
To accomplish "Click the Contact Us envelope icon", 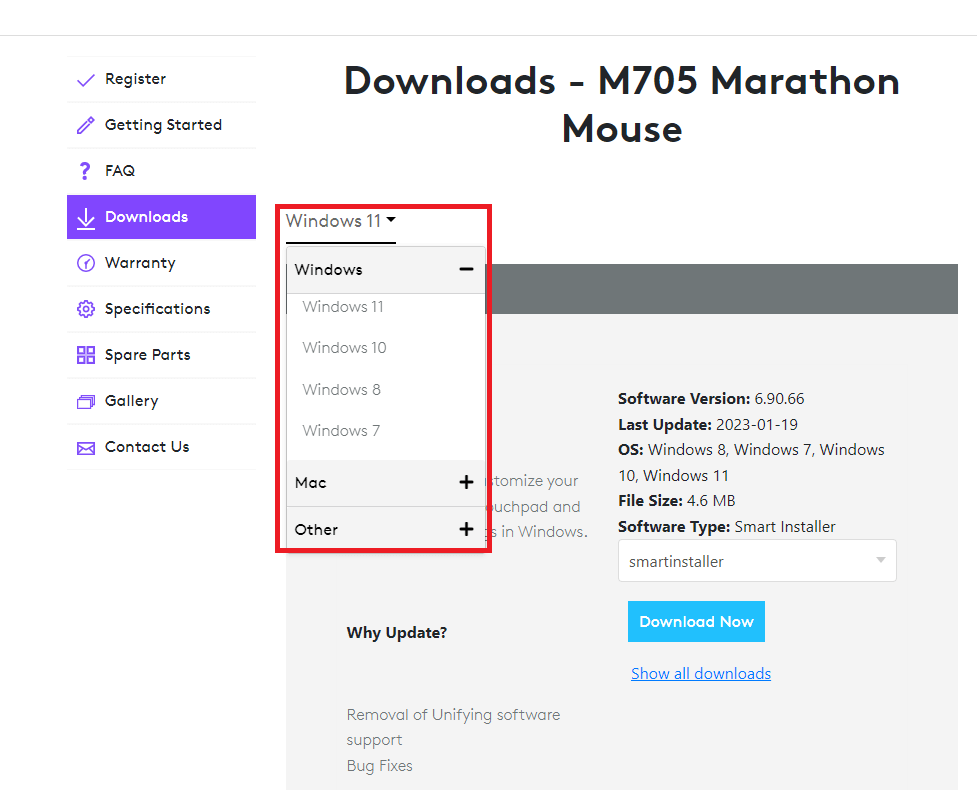I will tap(86, 448).
